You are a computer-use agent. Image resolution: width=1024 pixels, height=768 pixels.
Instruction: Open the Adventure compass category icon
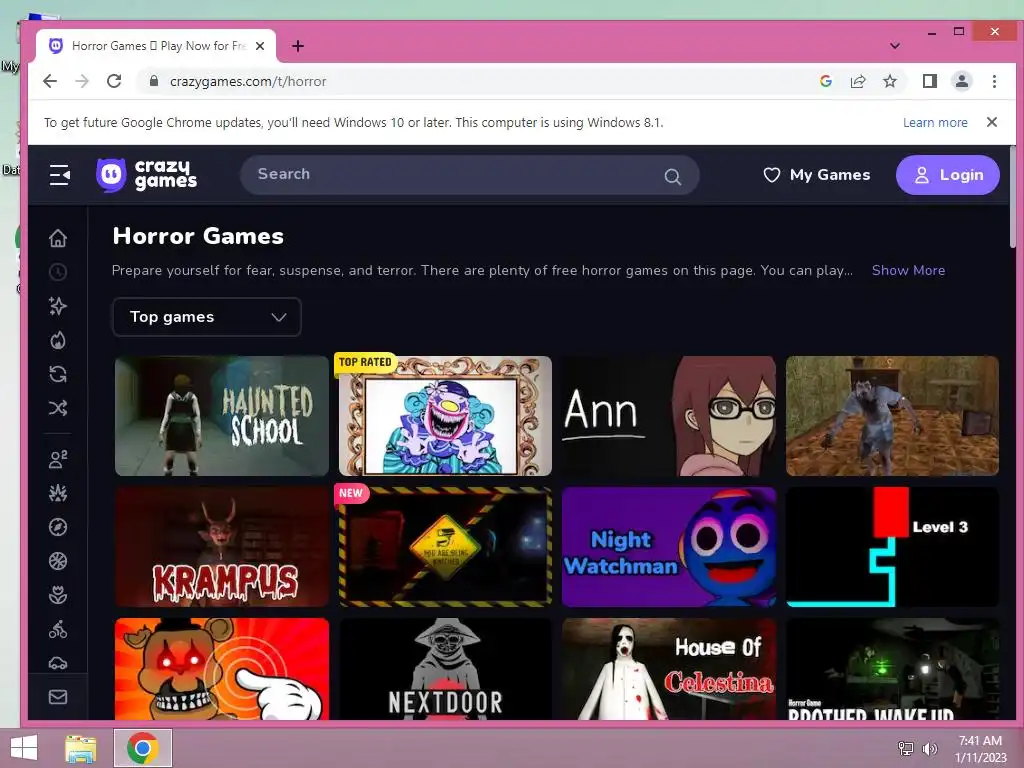(x=58, y=527)
